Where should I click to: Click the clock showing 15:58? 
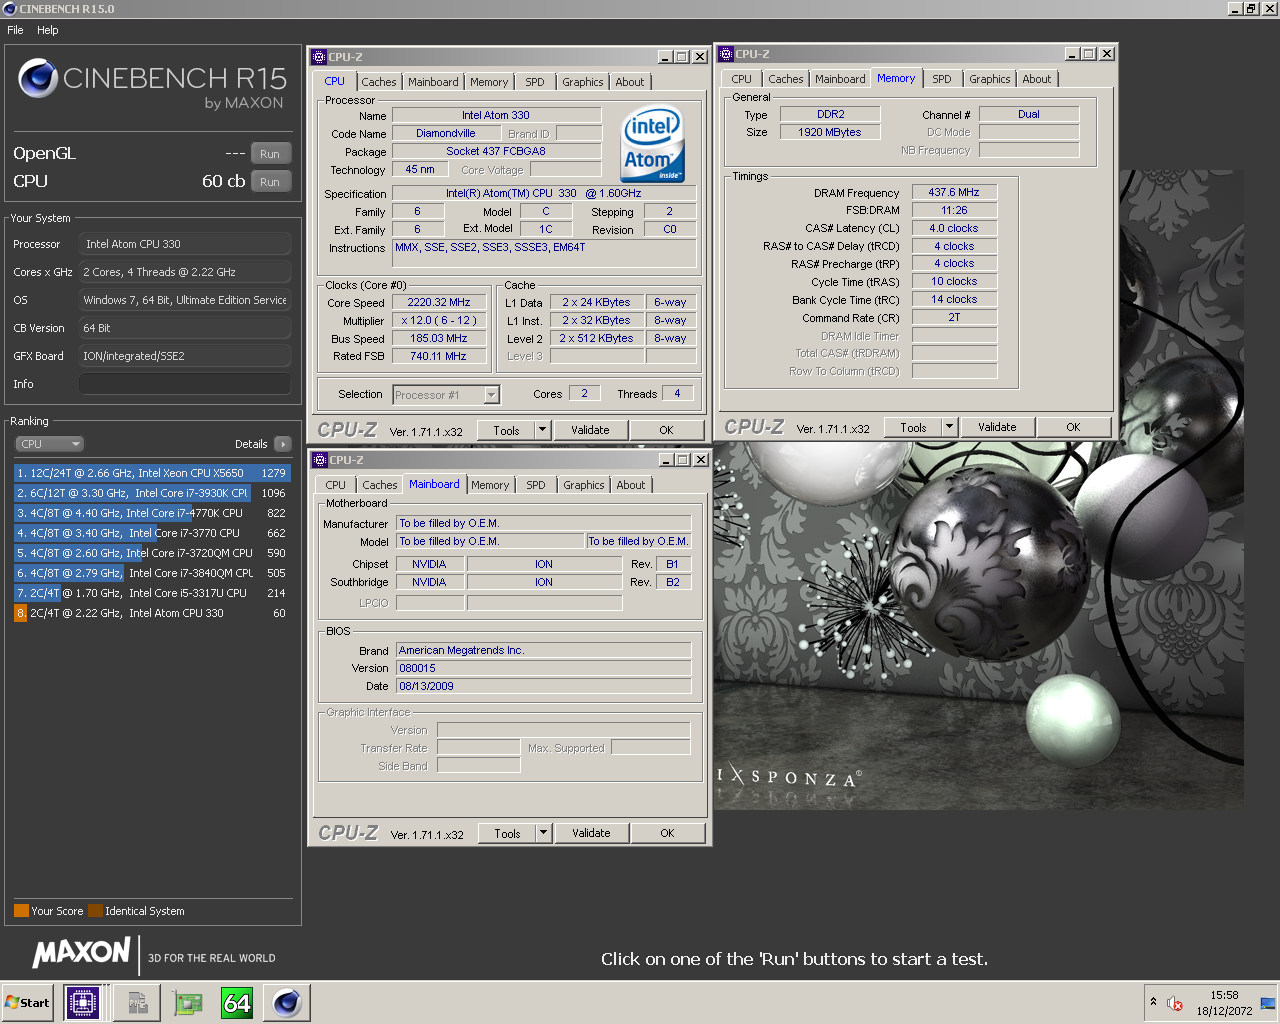pos(1224,995)
